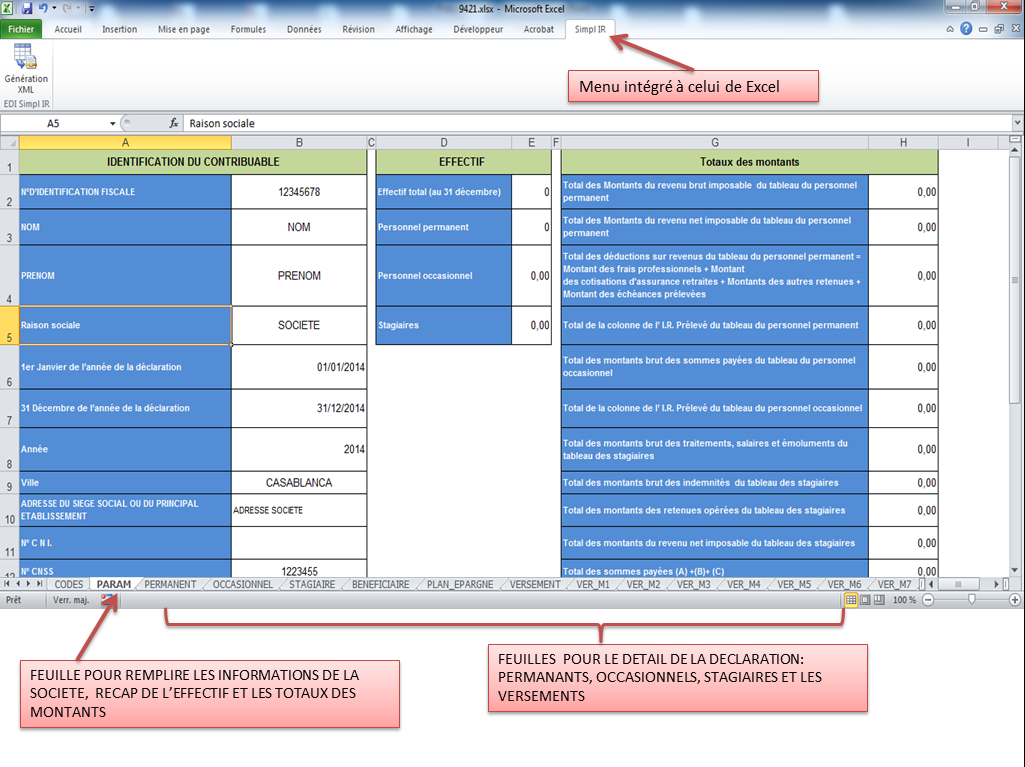This screenshot has height=767, width=1025.
Task: Save the workbook using Quick Access toolbar
Action: point(27,8)
